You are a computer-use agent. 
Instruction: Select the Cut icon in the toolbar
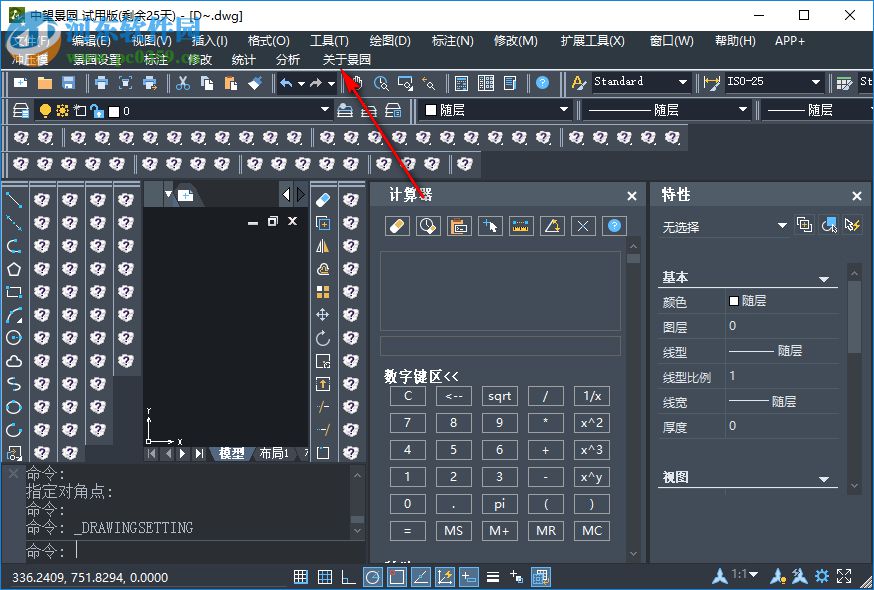pos(183,84)
